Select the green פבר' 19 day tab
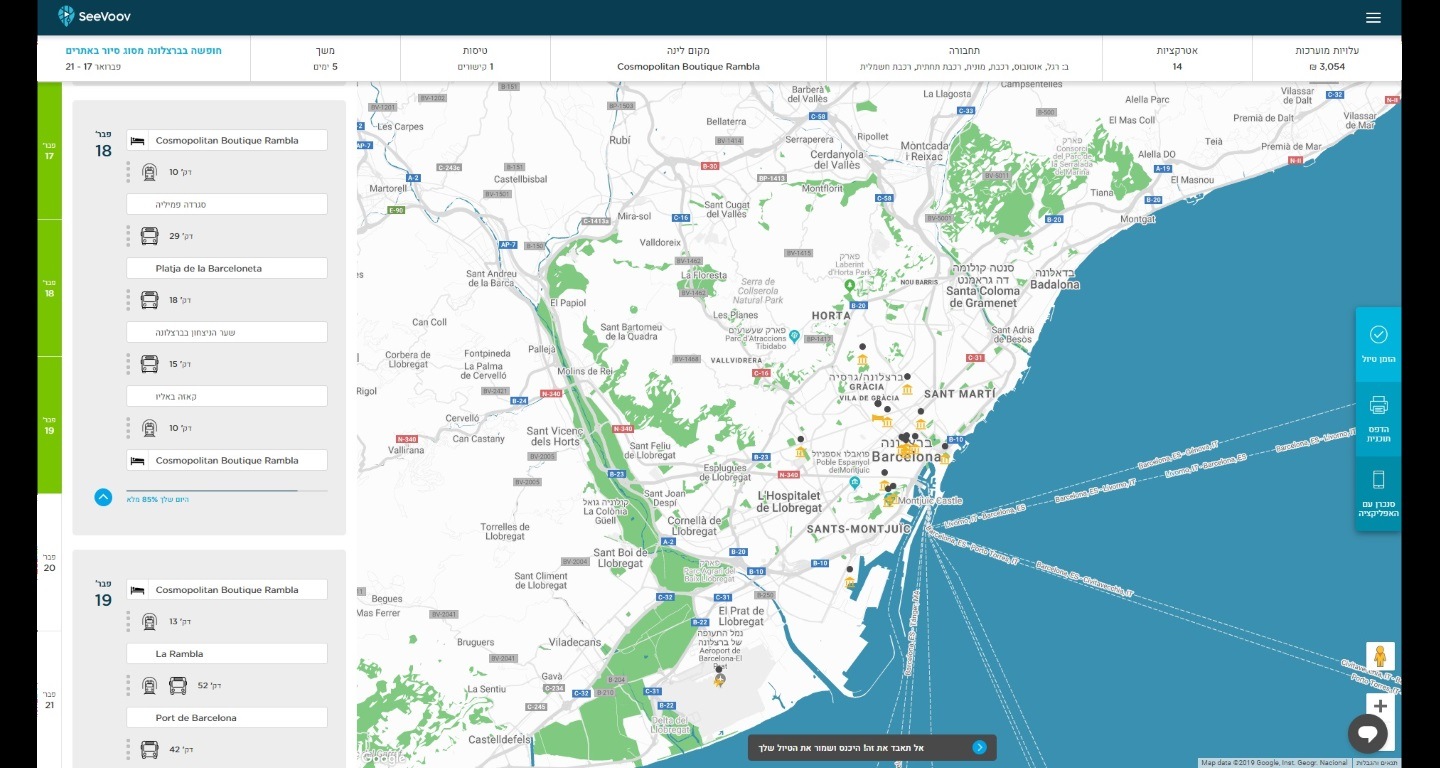Viewport: 1440px width, 768px height. click(x=49, y=425)
